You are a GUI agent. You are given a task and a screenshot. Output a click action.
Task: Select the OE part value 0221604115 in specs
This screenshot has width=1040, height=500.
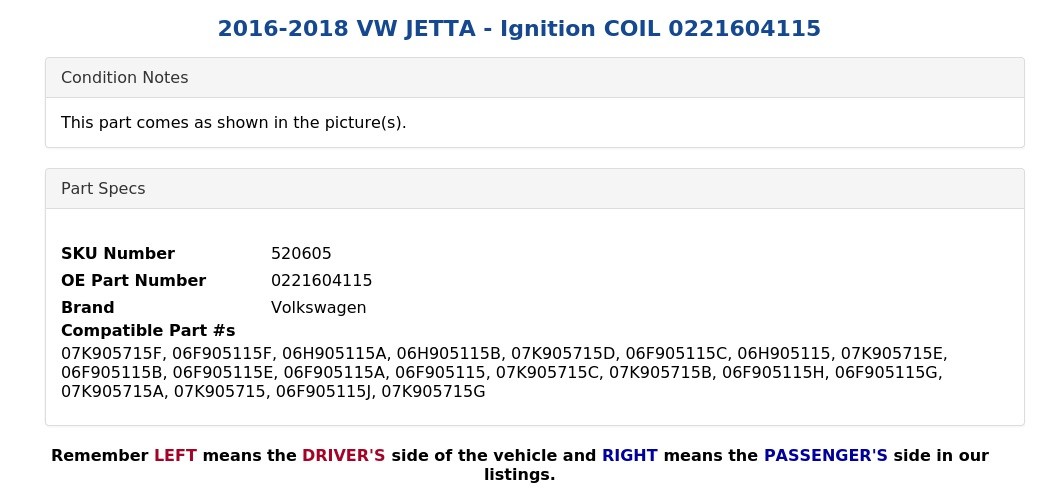(x=321, y=281)
